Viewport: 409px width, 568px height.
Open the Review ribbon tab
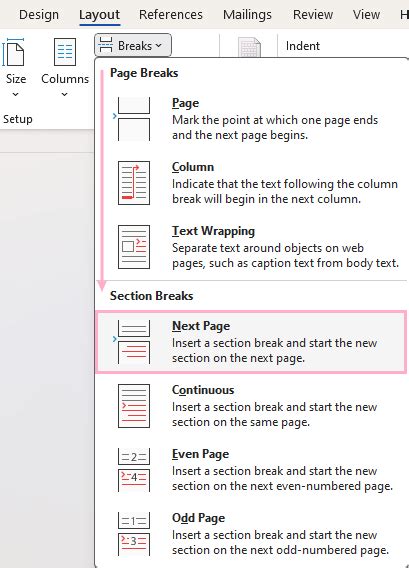313,15
